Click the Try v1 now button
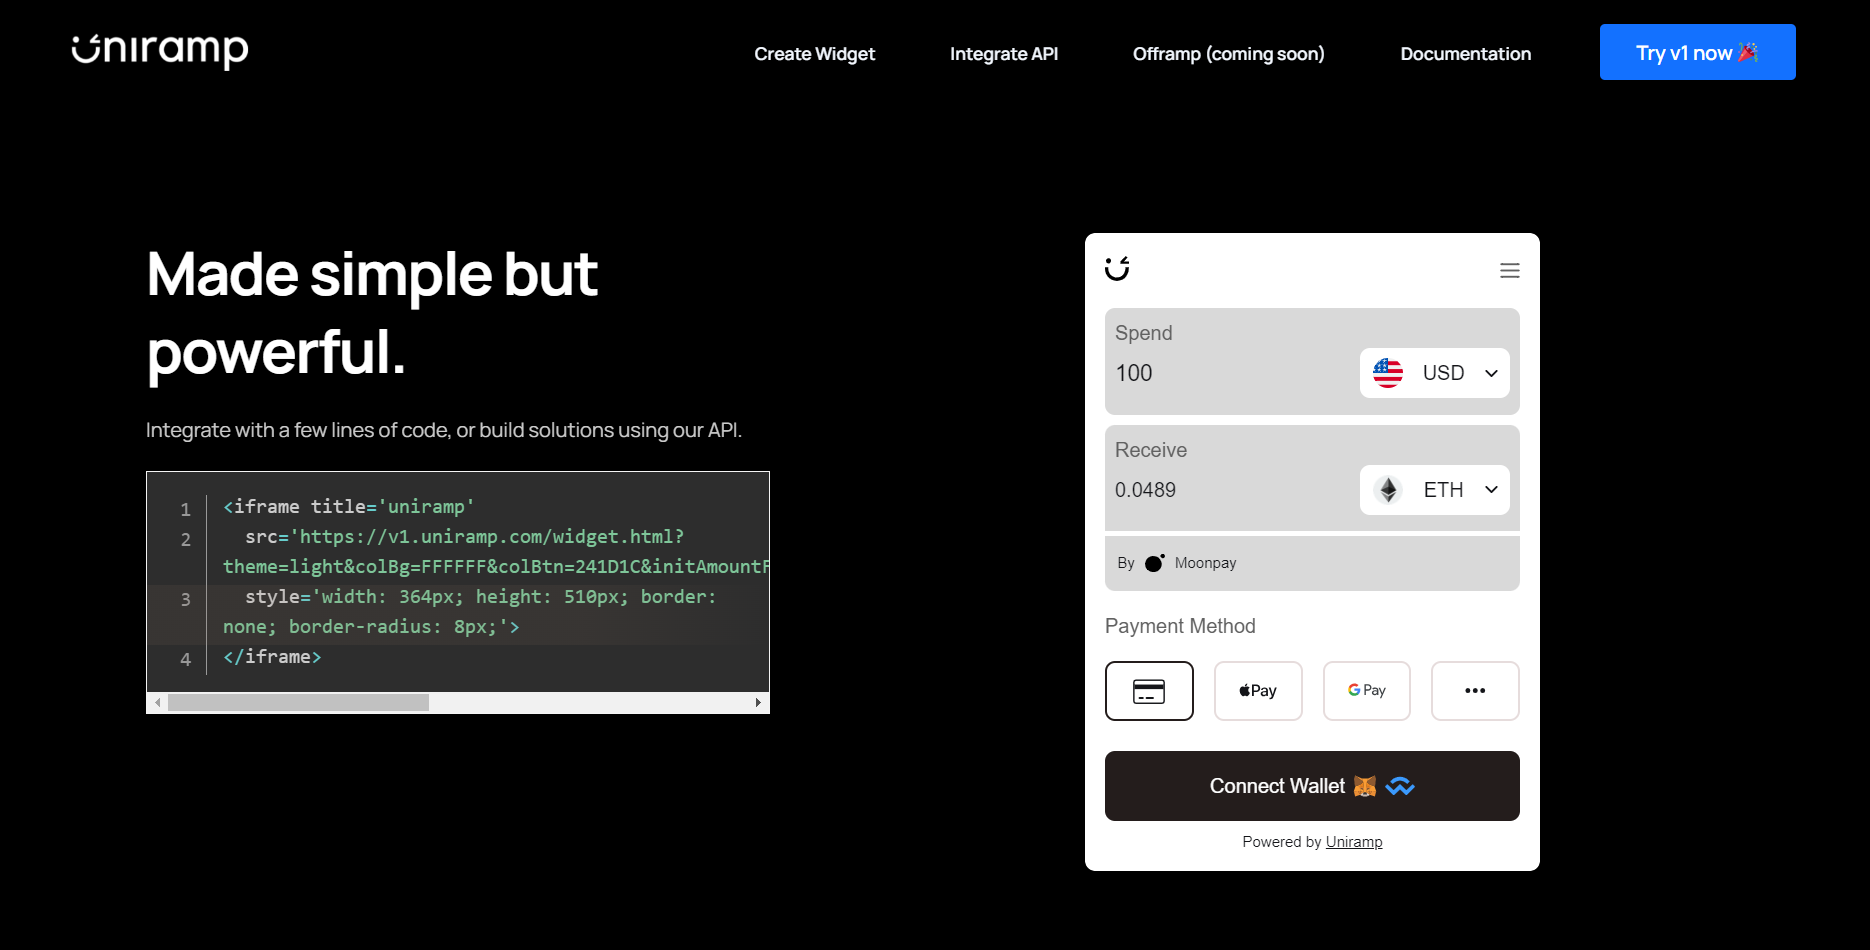Screen dimensions: 1870x950 coord(1697,52)
